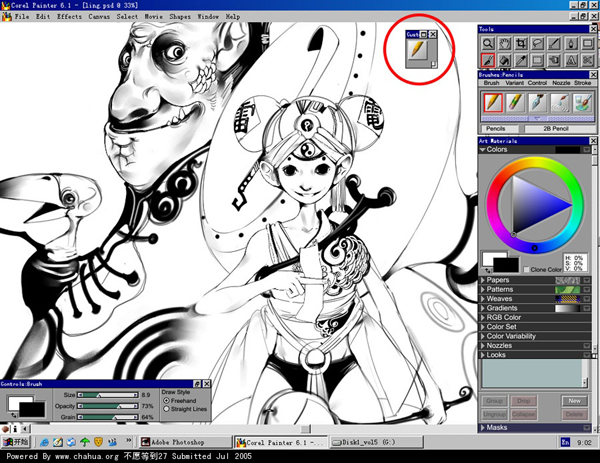600x463 pixels.
Task: Click the taskbar quick launch overflow chevron
Action: coord(129,440)
